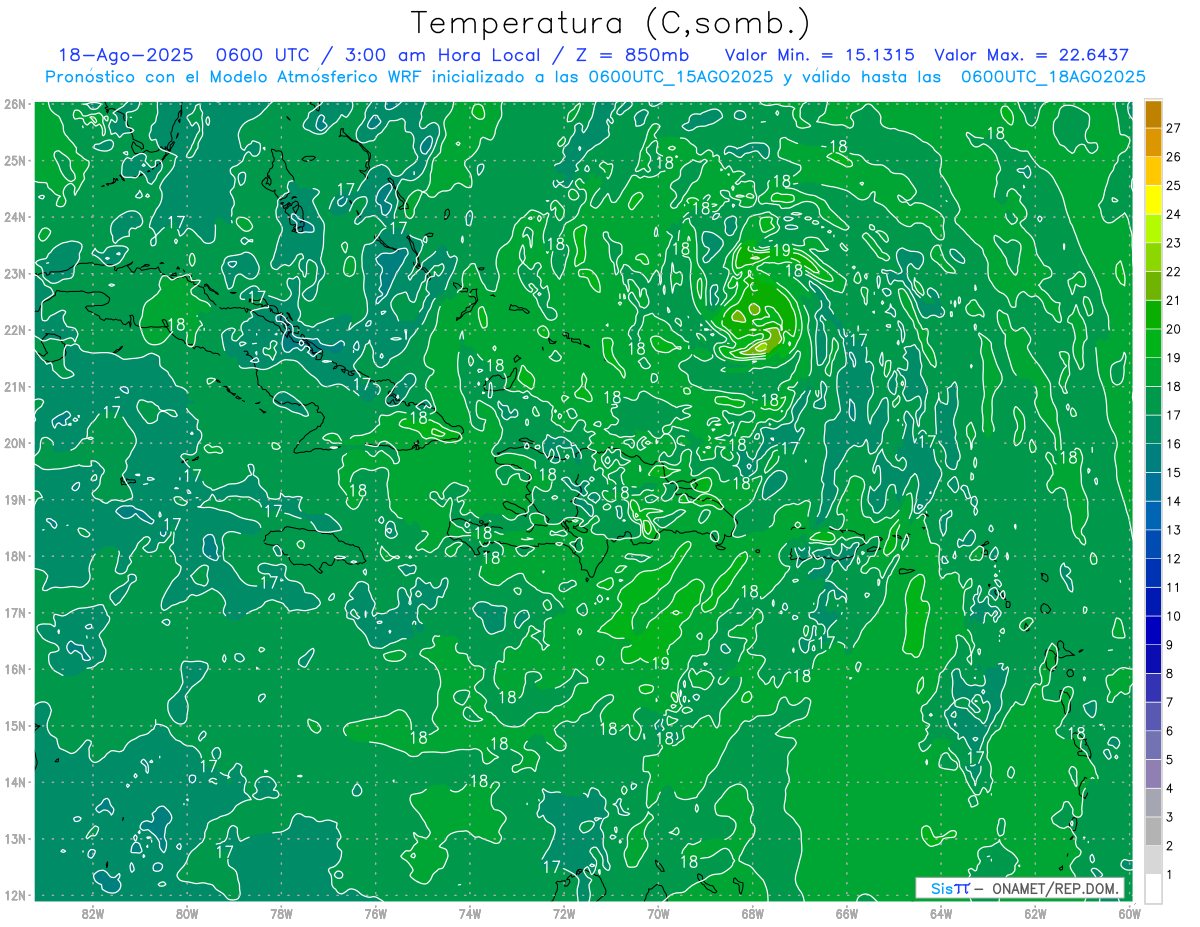Click the '13N' latitude axis label

(x=15, y=839)
